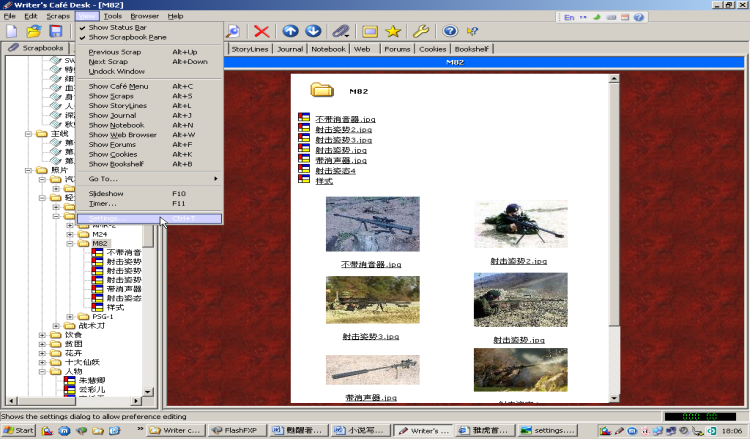Select Show Web Browser entry
This screenshot has width=750, height=439.
(149, 135)
